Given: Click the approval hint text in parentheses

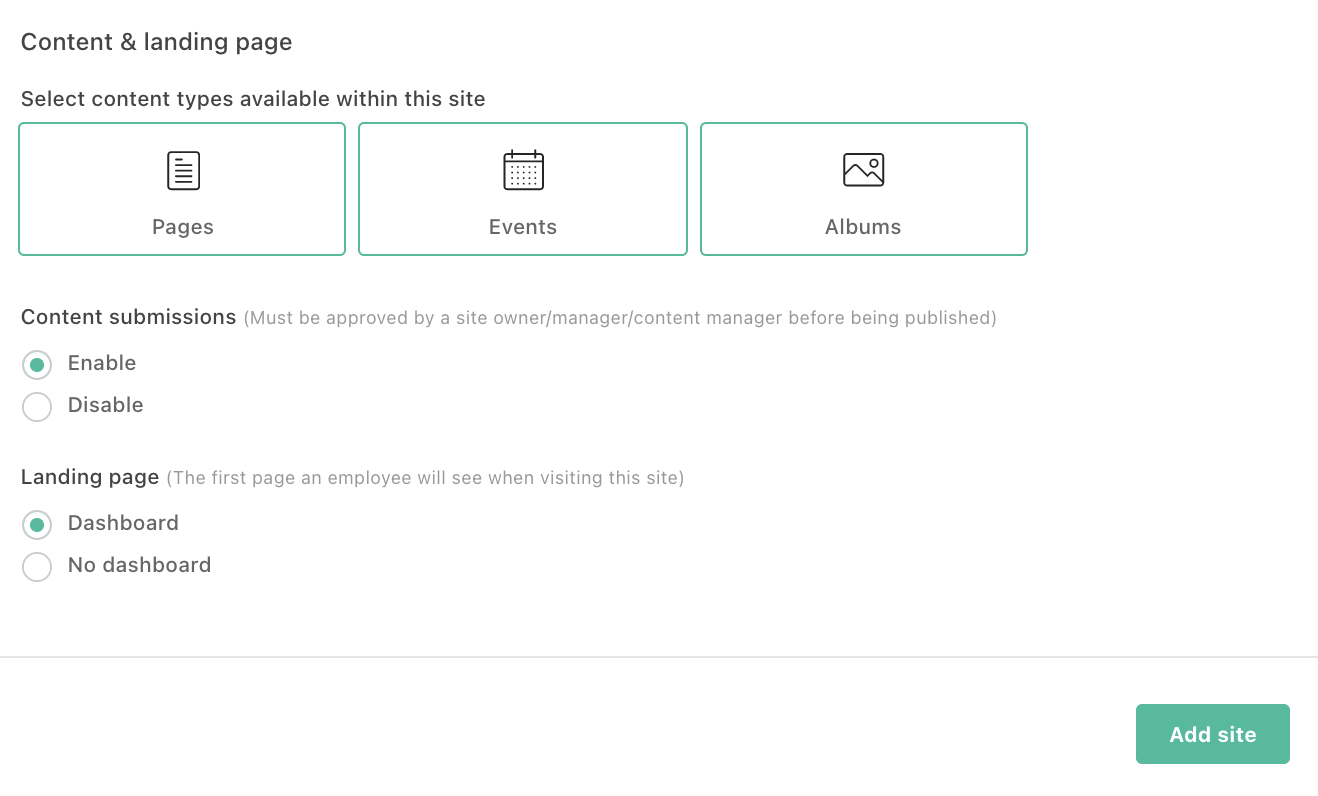Looking at the screenshot, I should point(620,318).
